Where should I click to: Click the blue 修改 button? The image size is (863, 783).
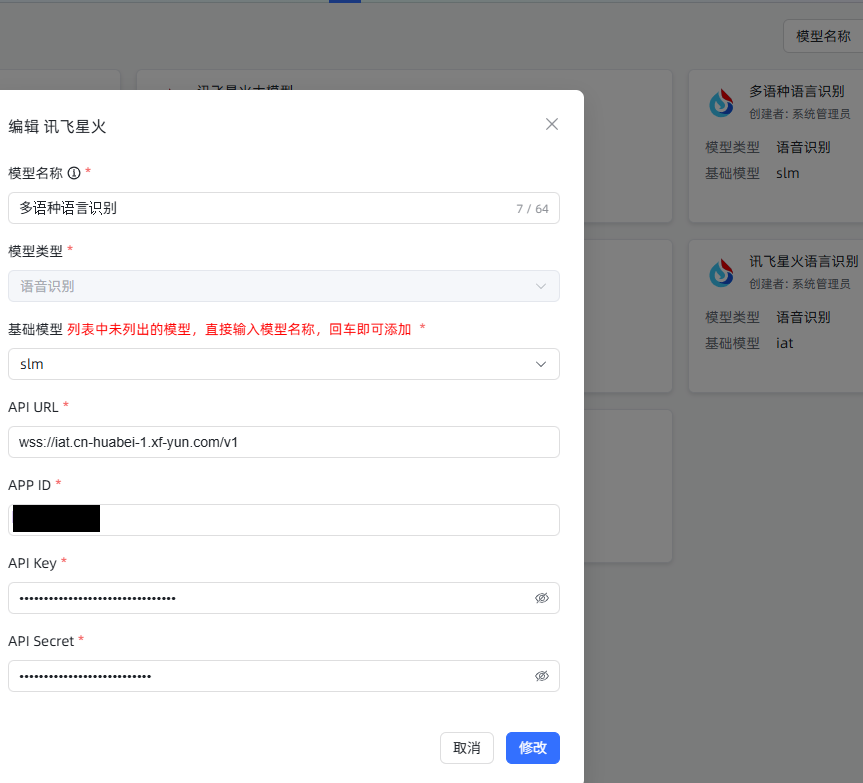point(532,748)
